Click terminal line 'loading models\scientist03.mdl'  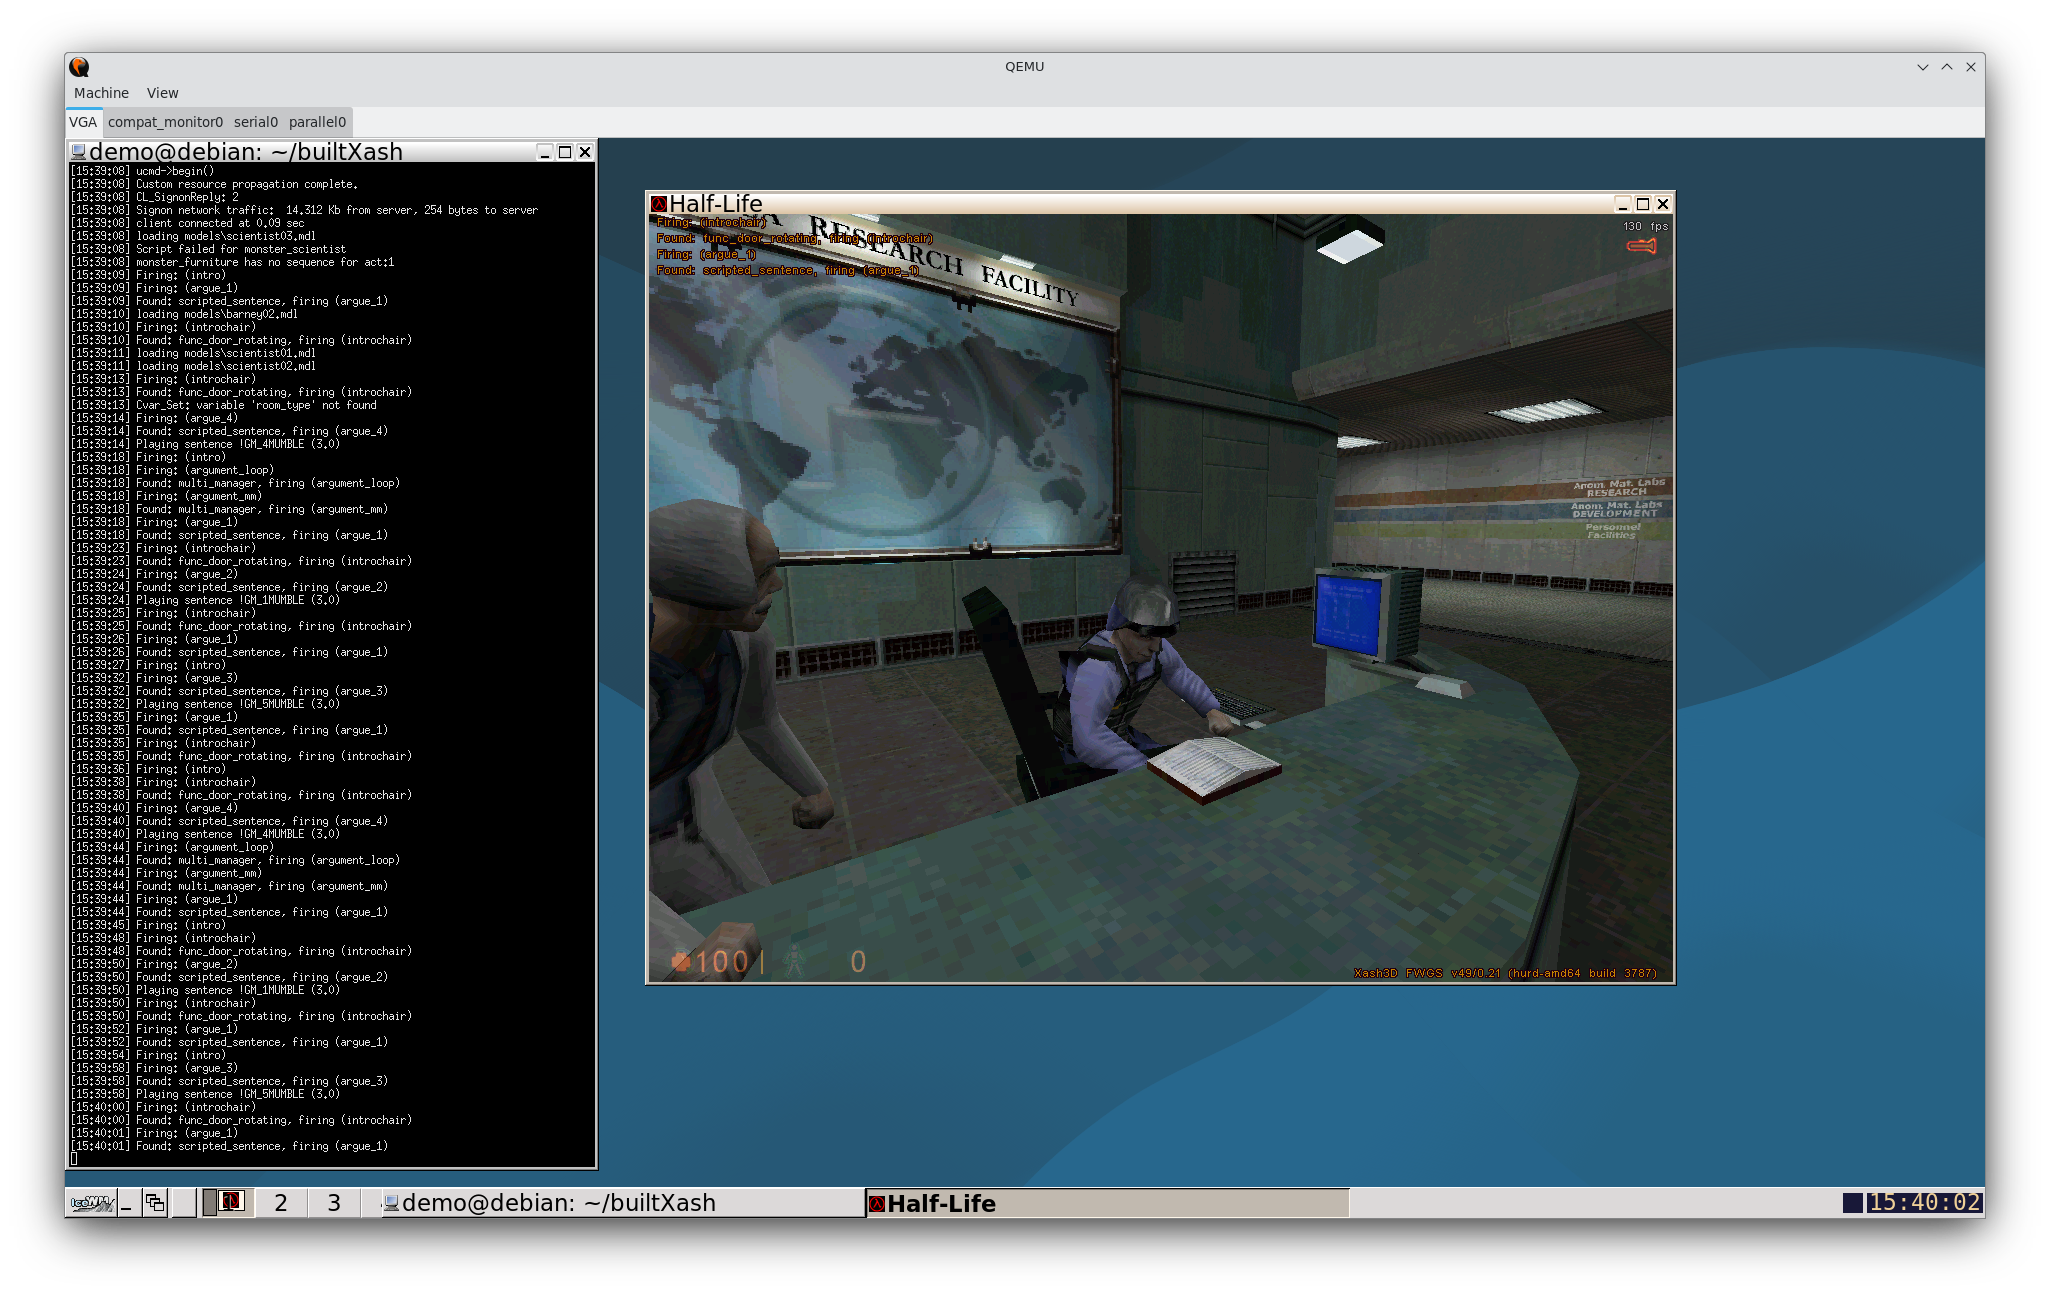pyautogui.click(x=226, y=237)
